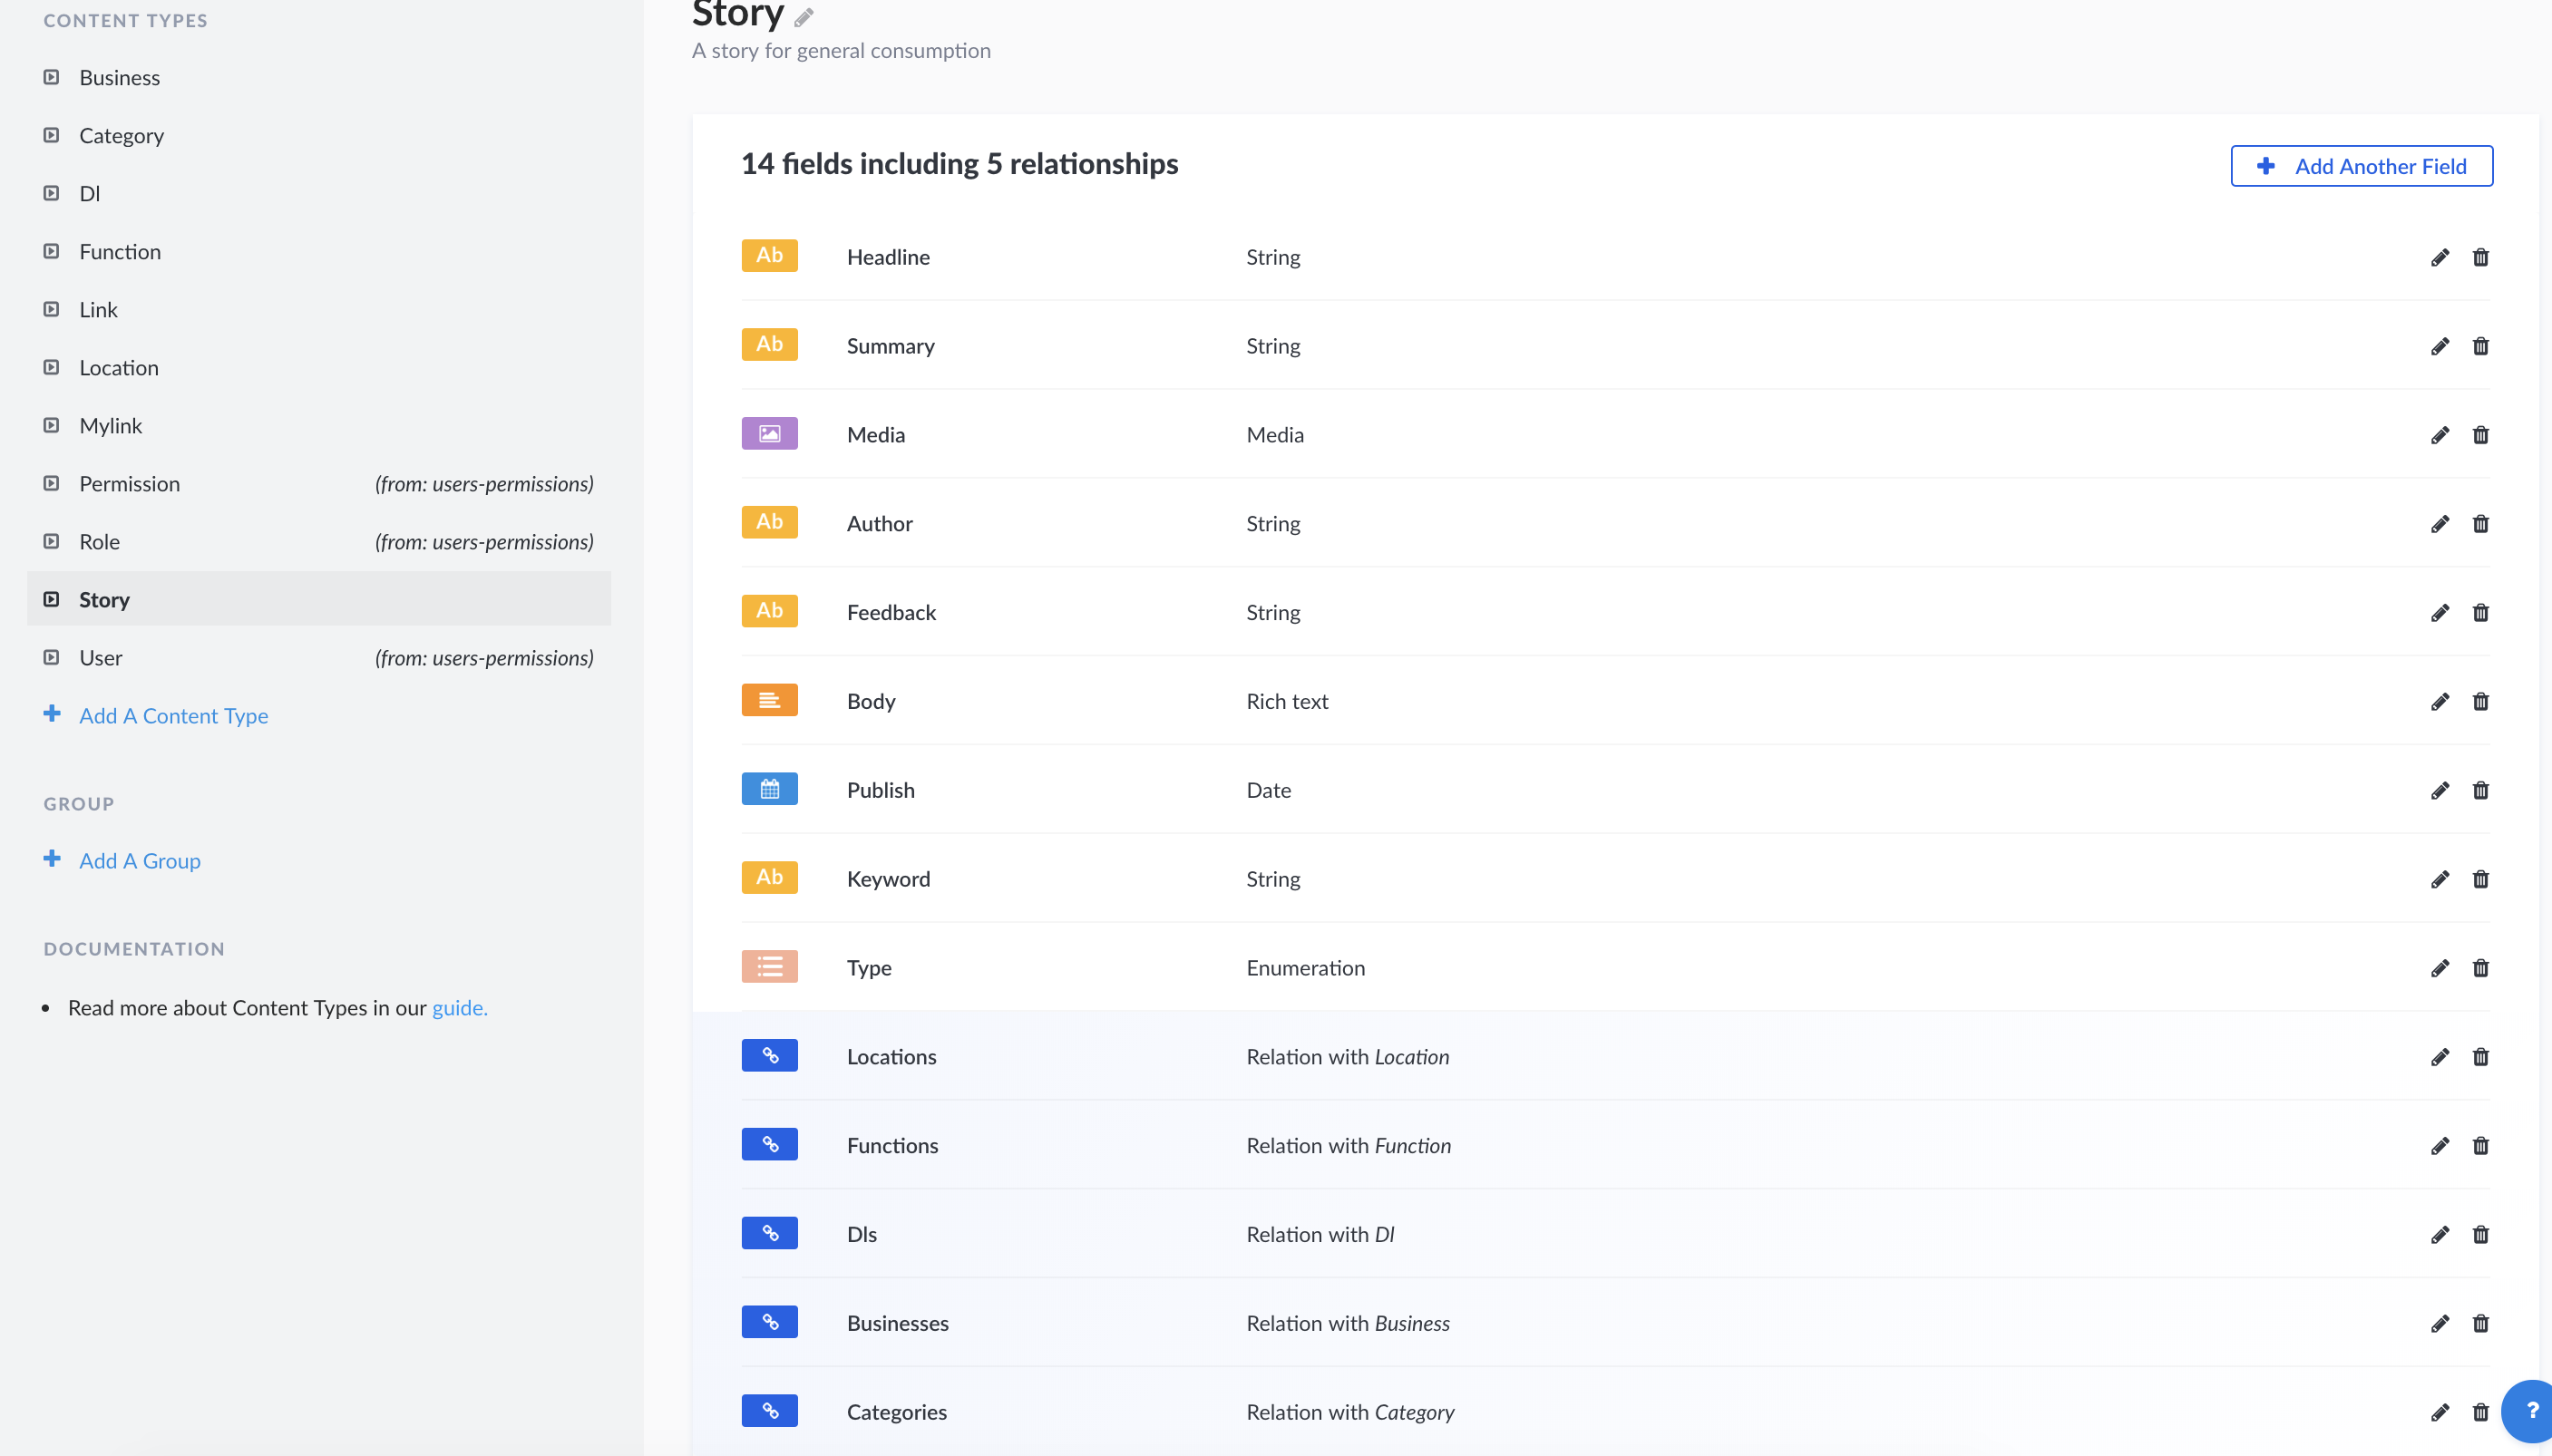The height and width of the screenshot is (1456, 2552).
Task: Click the relation icon beside Locations
Action: pos(768,1055)
